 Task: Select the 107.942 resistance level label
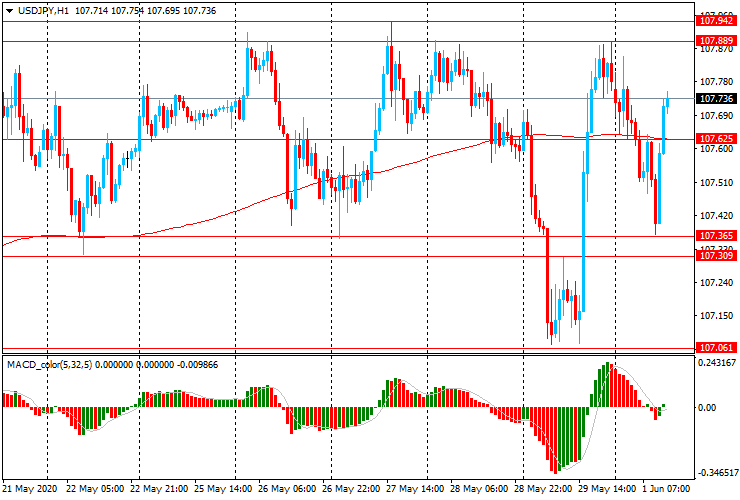tap(716, 21)
